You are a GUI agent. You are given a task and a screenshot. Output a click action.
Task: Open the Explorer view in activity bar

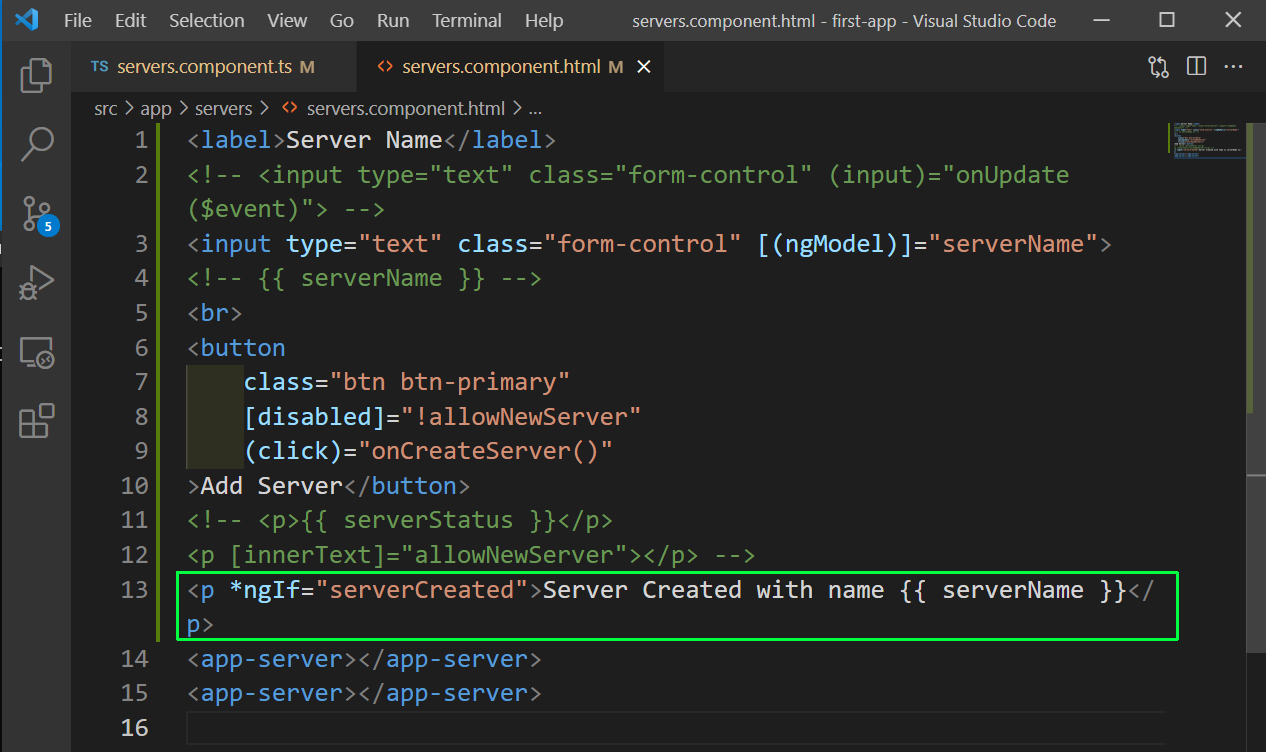36,76
